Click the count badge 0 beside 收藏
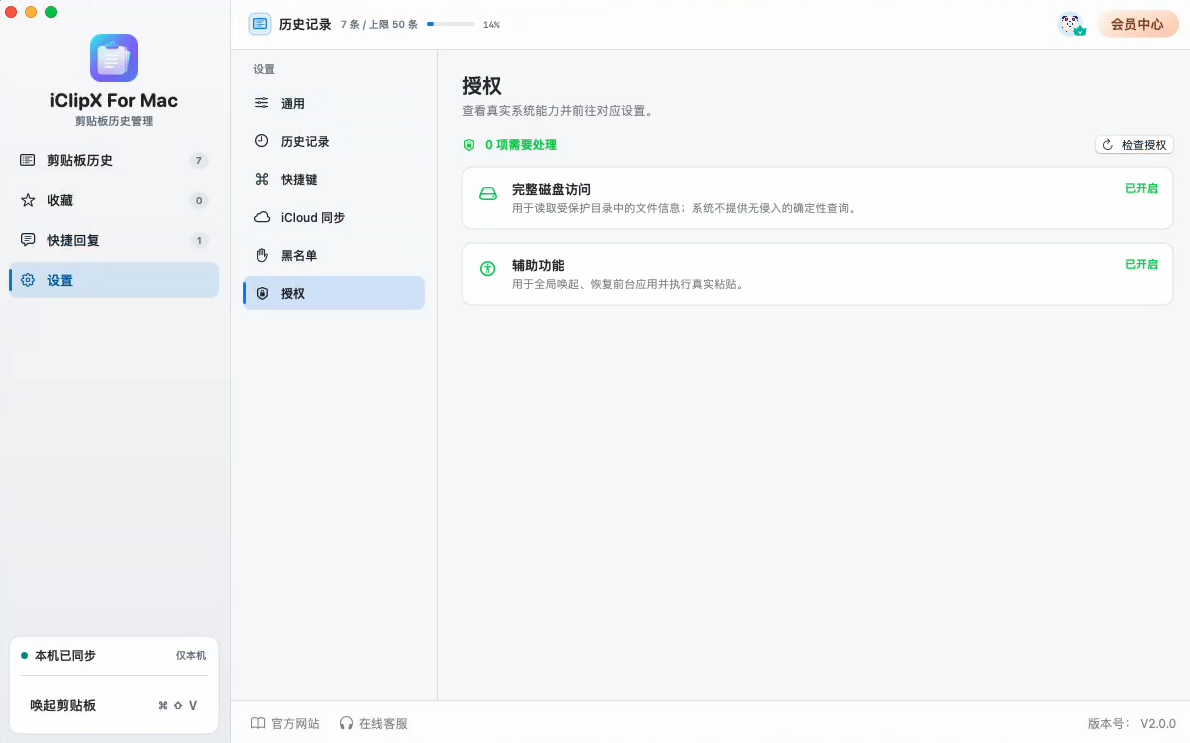 point(199,200)
